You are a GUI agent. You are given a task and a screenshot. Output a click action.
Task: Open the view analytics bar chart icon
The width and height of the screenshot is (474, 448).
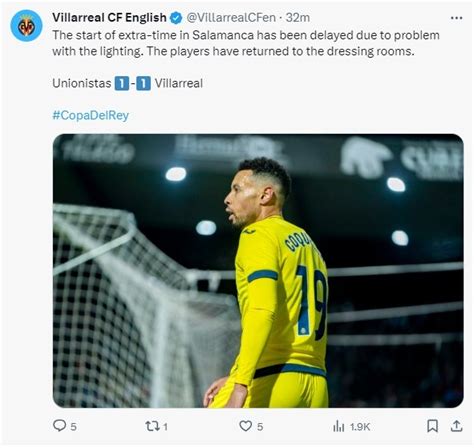[x=339, y=426]
